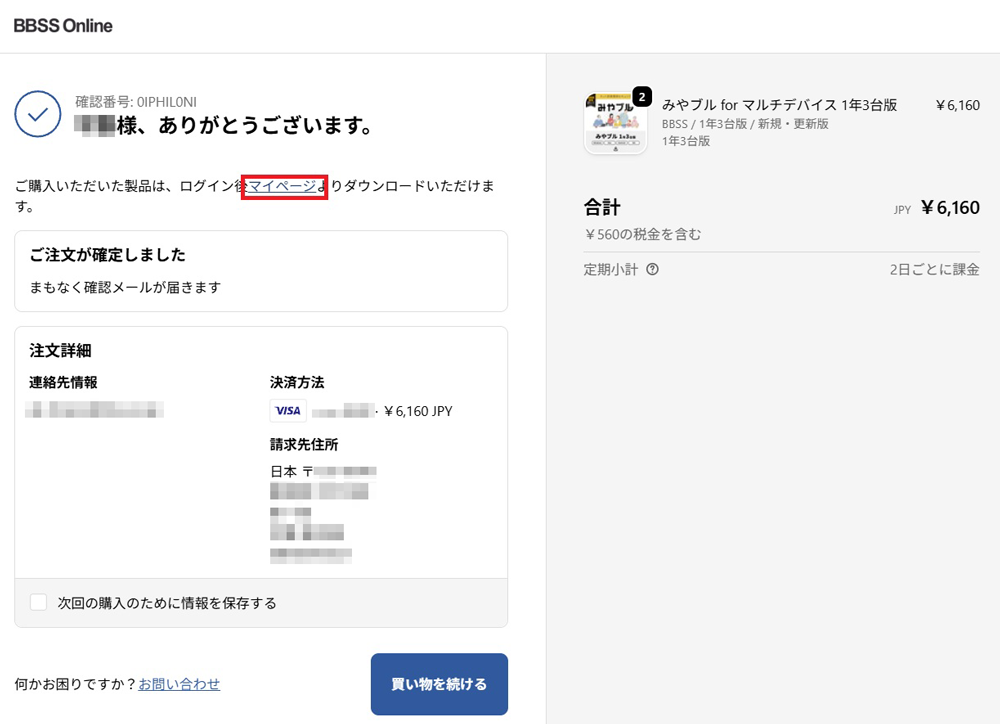The image size is (1000, 724).
Task: Click the total amount ￥6,160 next to JPY
Action: (x=950, y=208)
